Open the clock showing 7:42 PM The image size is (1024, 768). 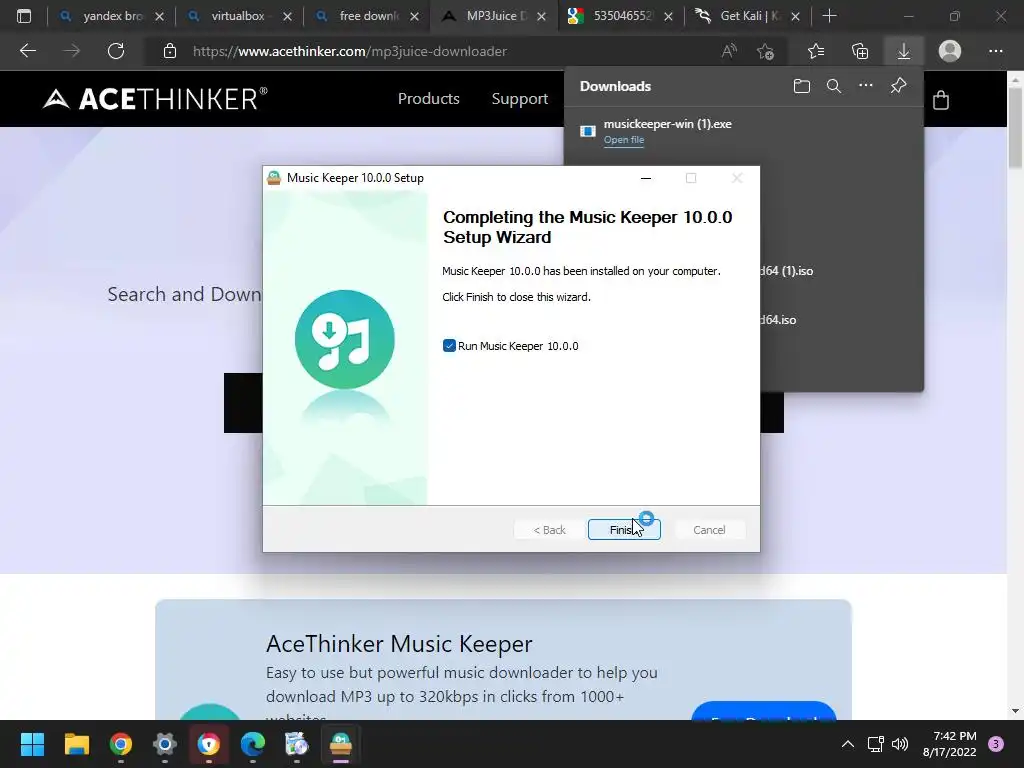click(950, 744)
